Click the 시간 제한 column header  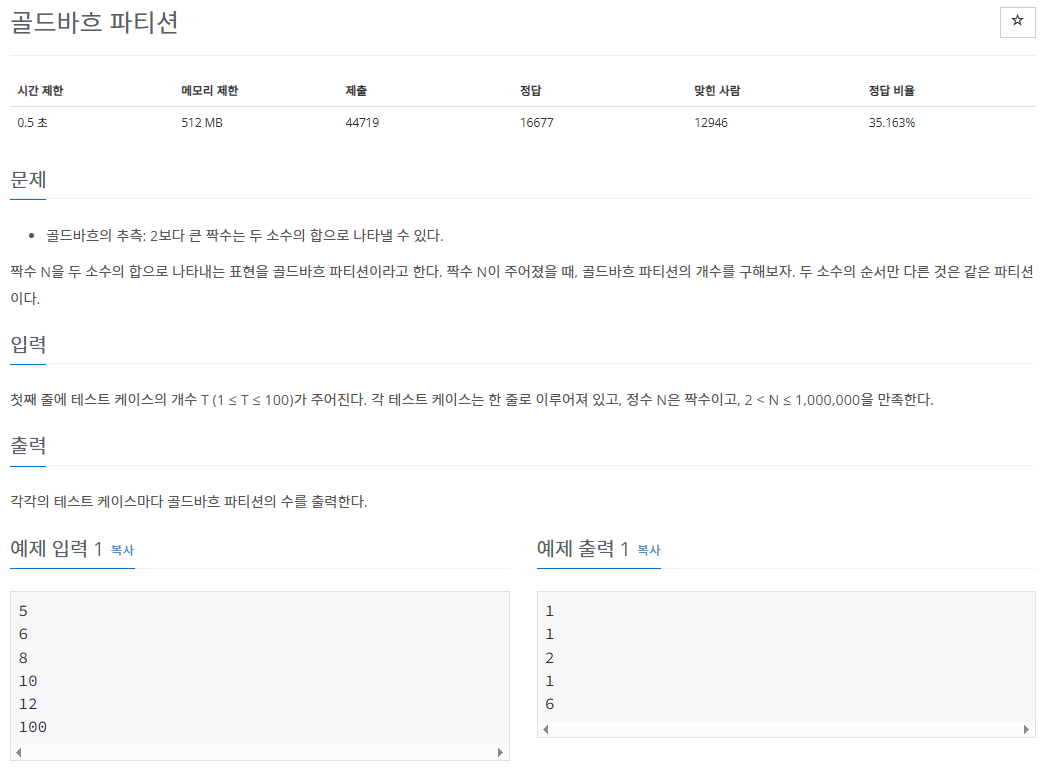point(40,91)
